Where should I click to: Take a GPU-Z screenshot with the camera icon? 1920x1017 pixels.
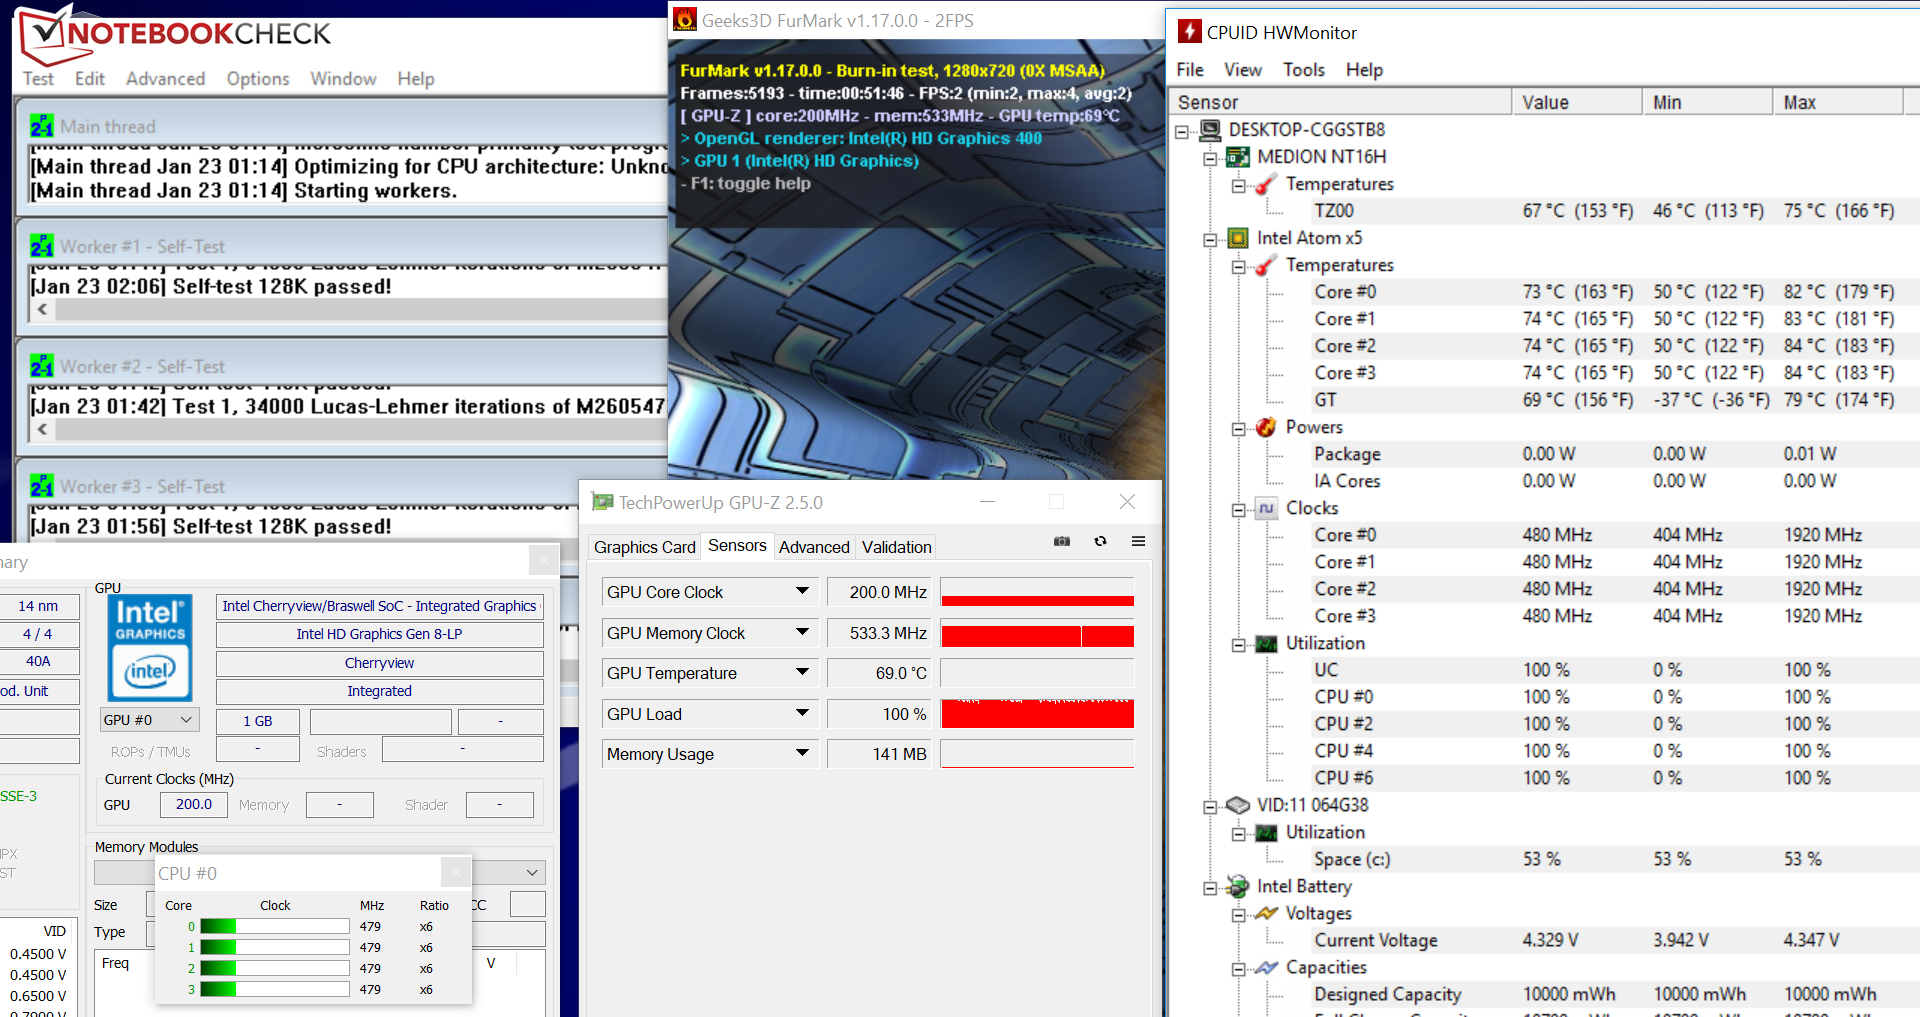pyautogui.click(x=1062, y=541)
